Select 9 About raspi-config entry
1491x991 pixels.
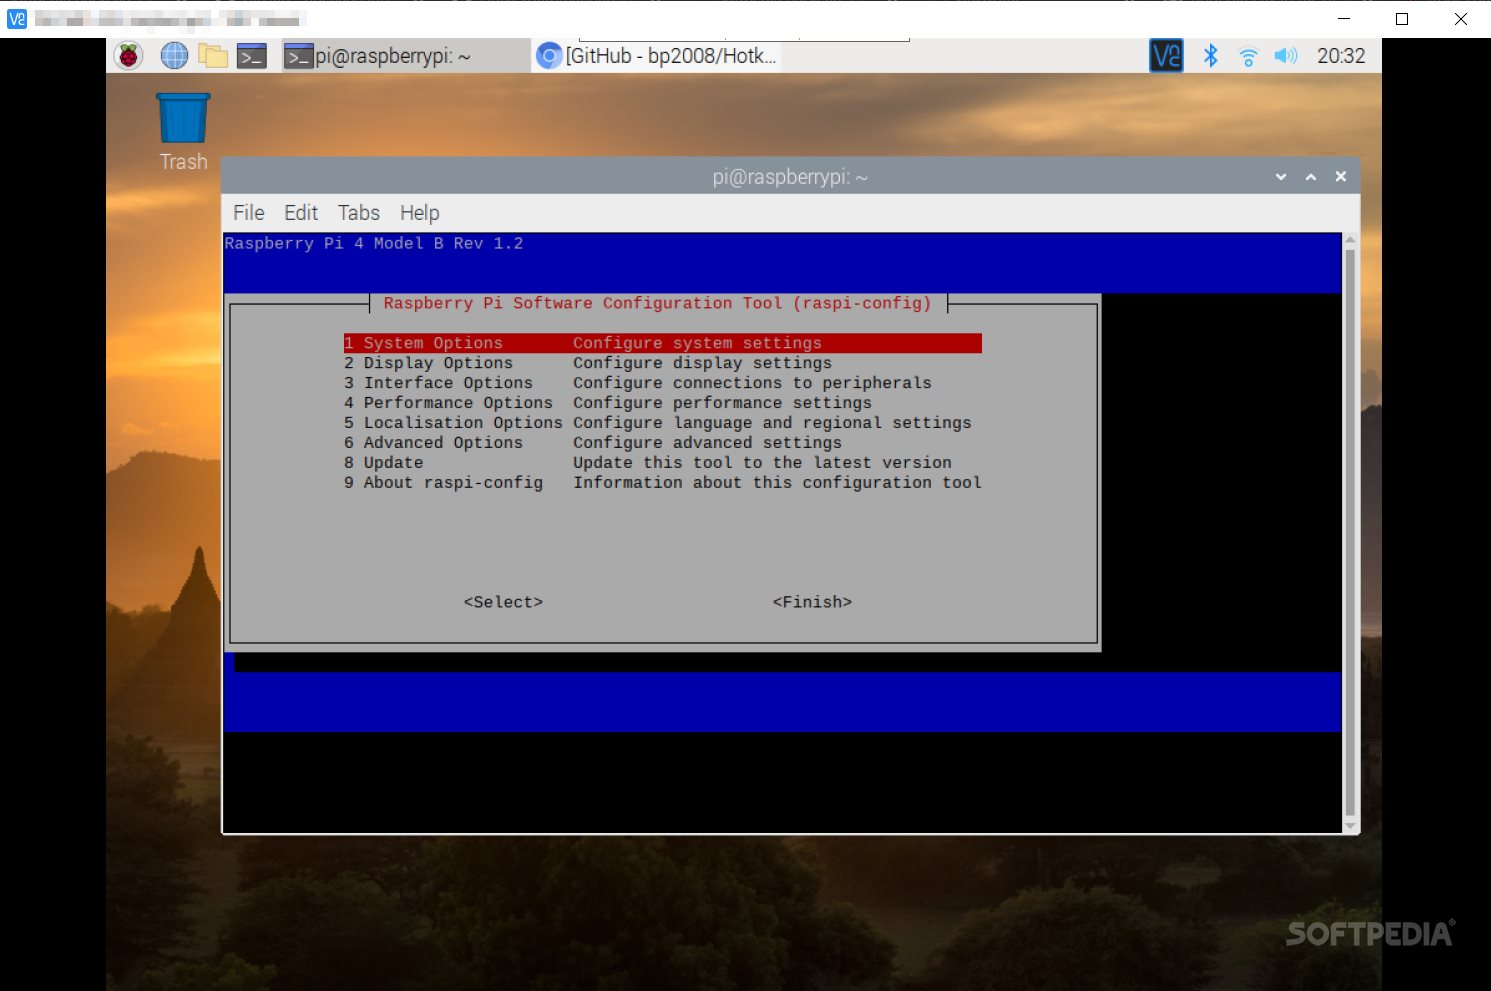pyautogui.click(x=662, y=483)
